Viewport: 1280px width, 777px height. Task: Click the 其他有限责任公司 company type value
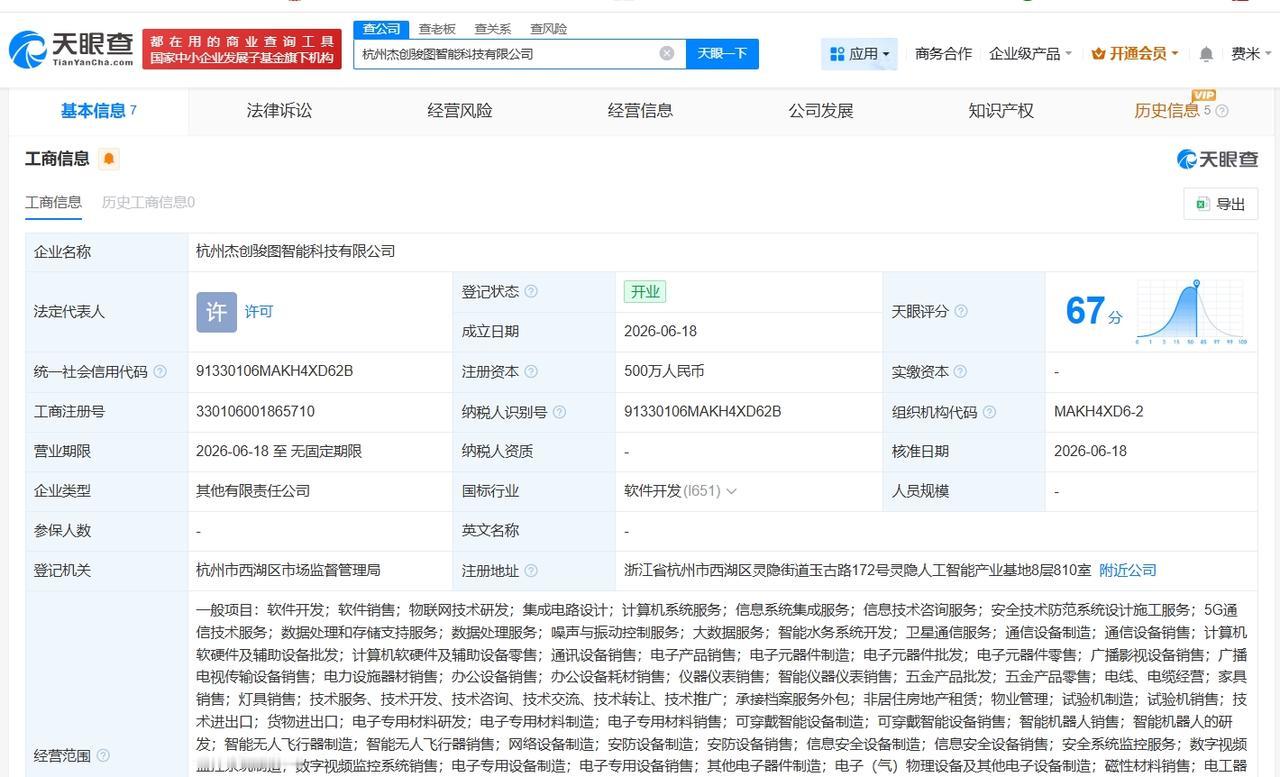tap(253, 491)
